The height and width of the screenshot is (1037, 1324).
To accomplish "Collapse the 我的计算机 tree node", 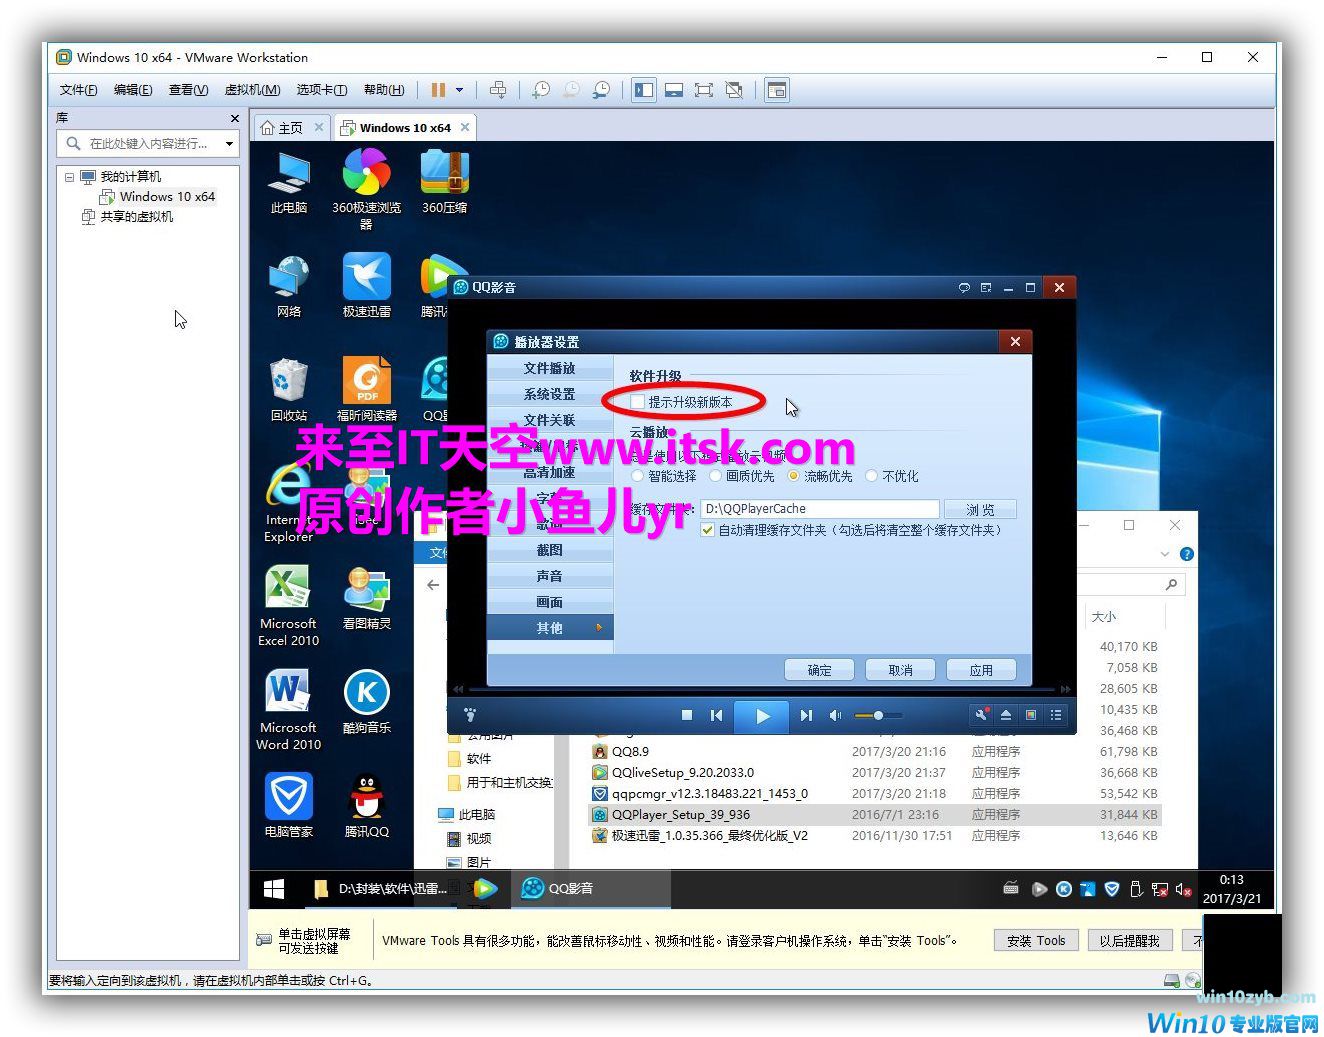I will pos(69,177).
